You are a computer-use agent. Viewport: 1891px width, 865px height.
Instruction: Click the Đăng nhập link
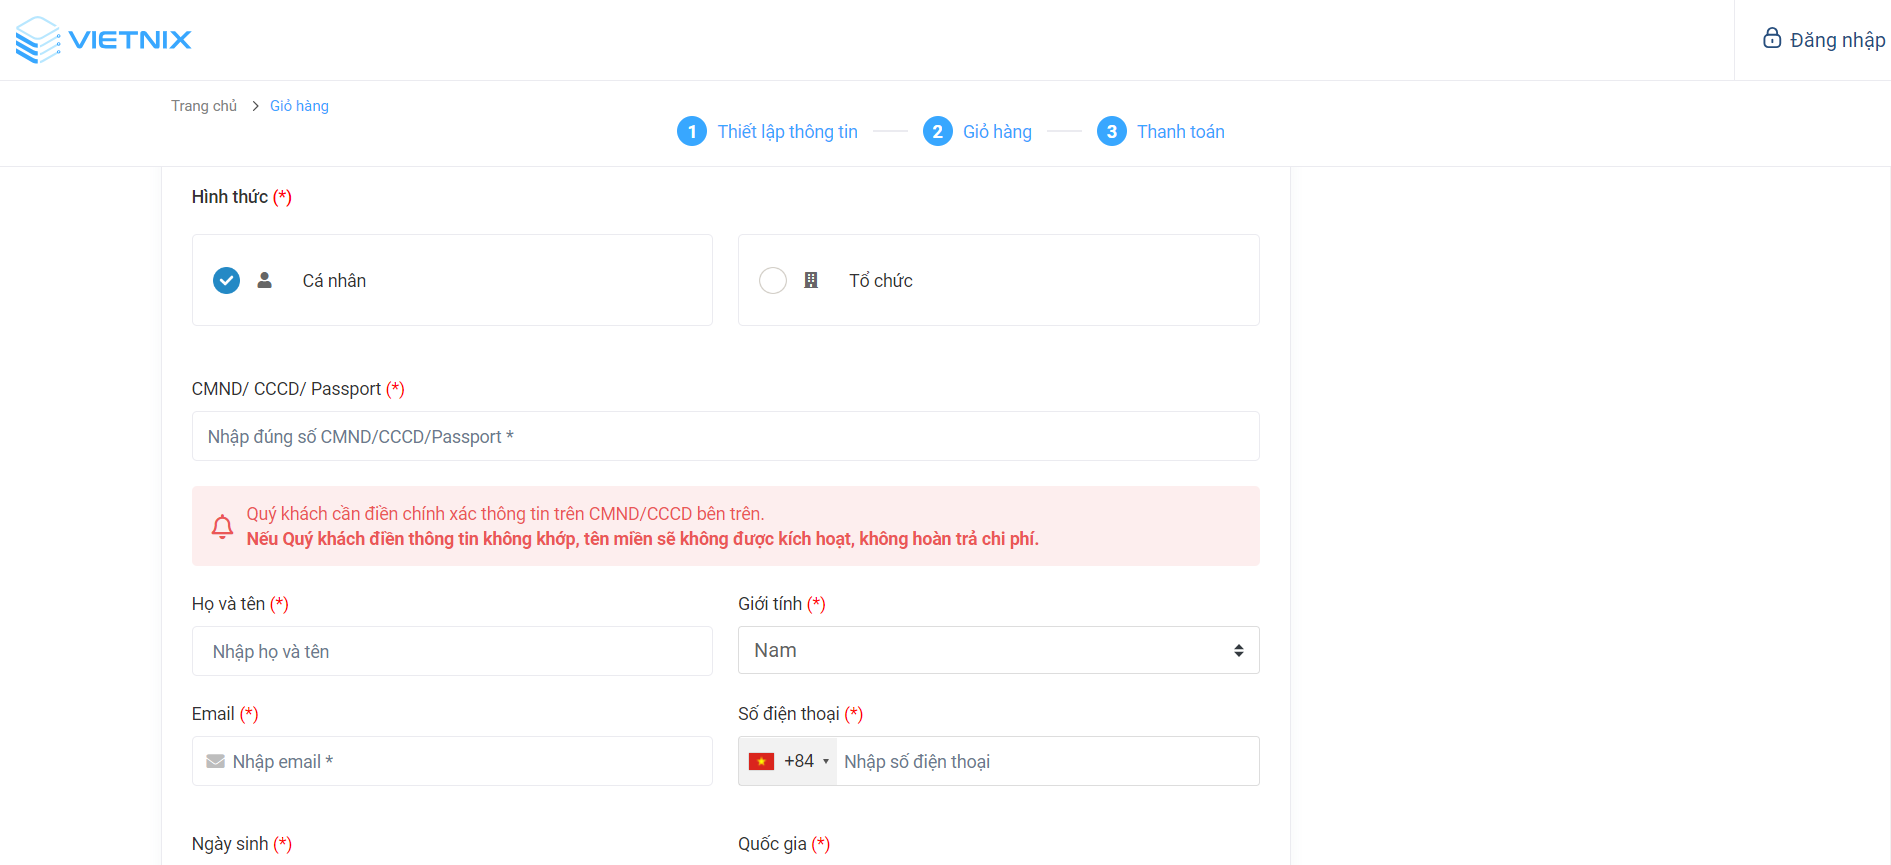[1837, 40]
